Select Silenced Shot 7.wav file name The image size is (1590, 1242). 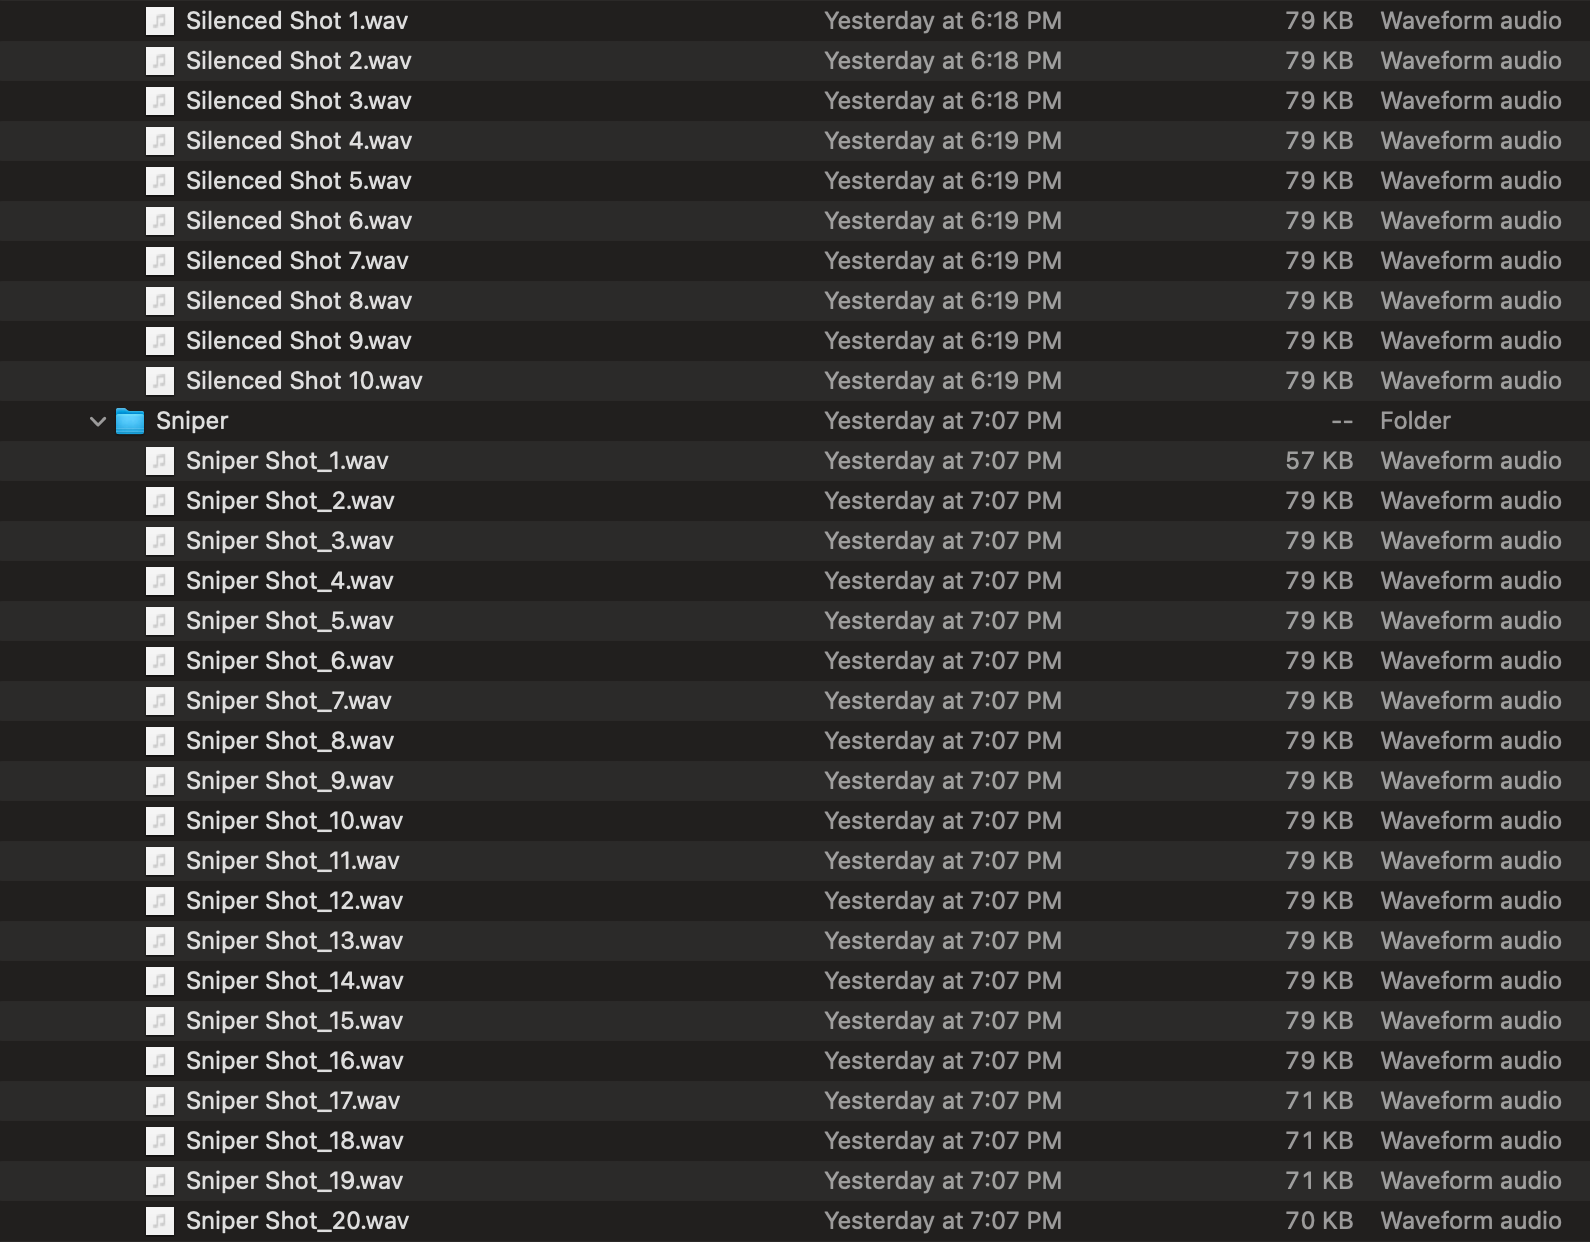[297, 261]
